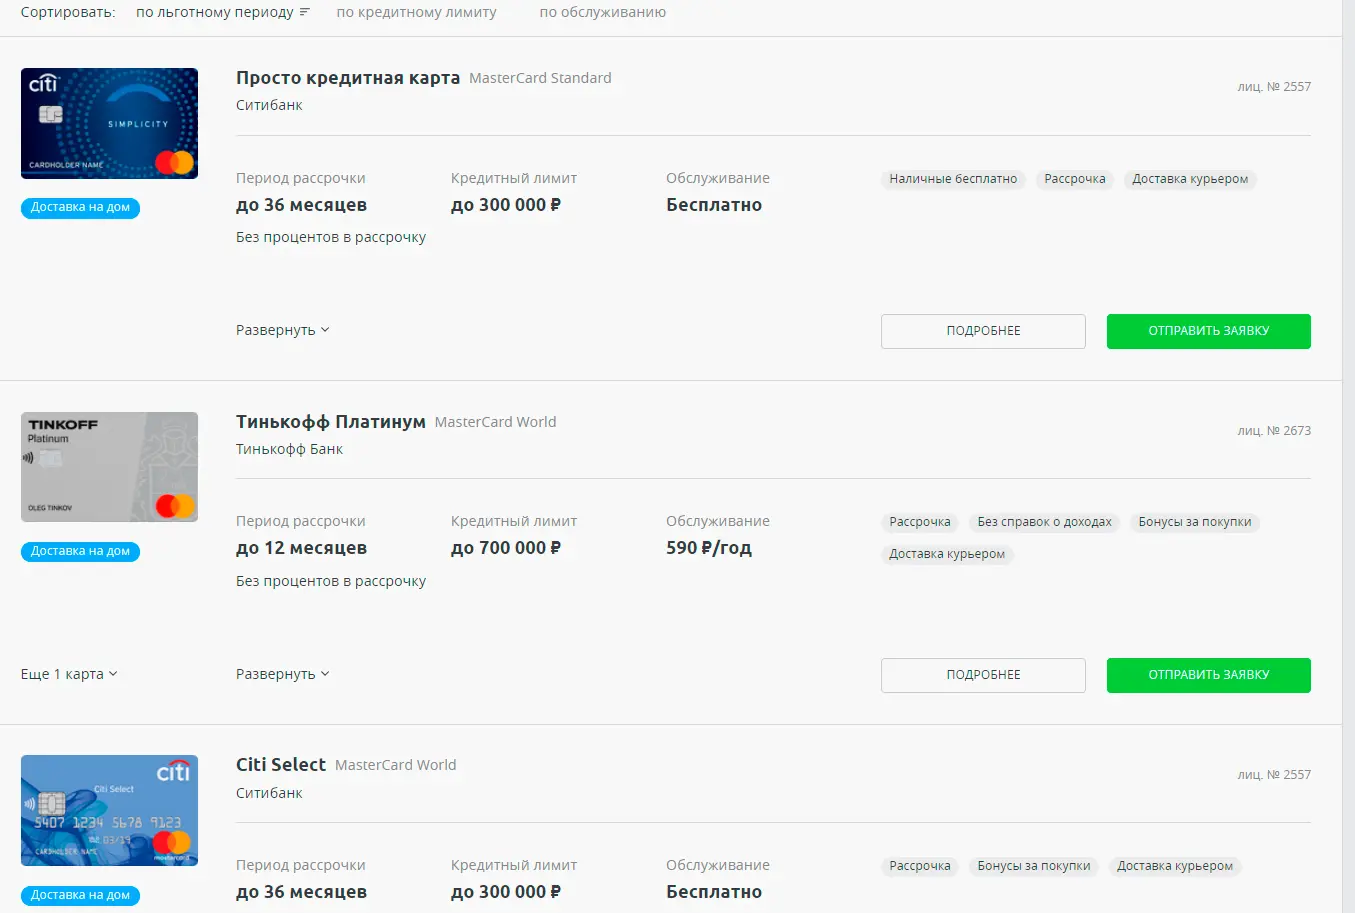Click ПОДРОБНЕЕ for Тинькофф Платинум
Viewport: 1355px width, 913px height.
click(983, 675)
